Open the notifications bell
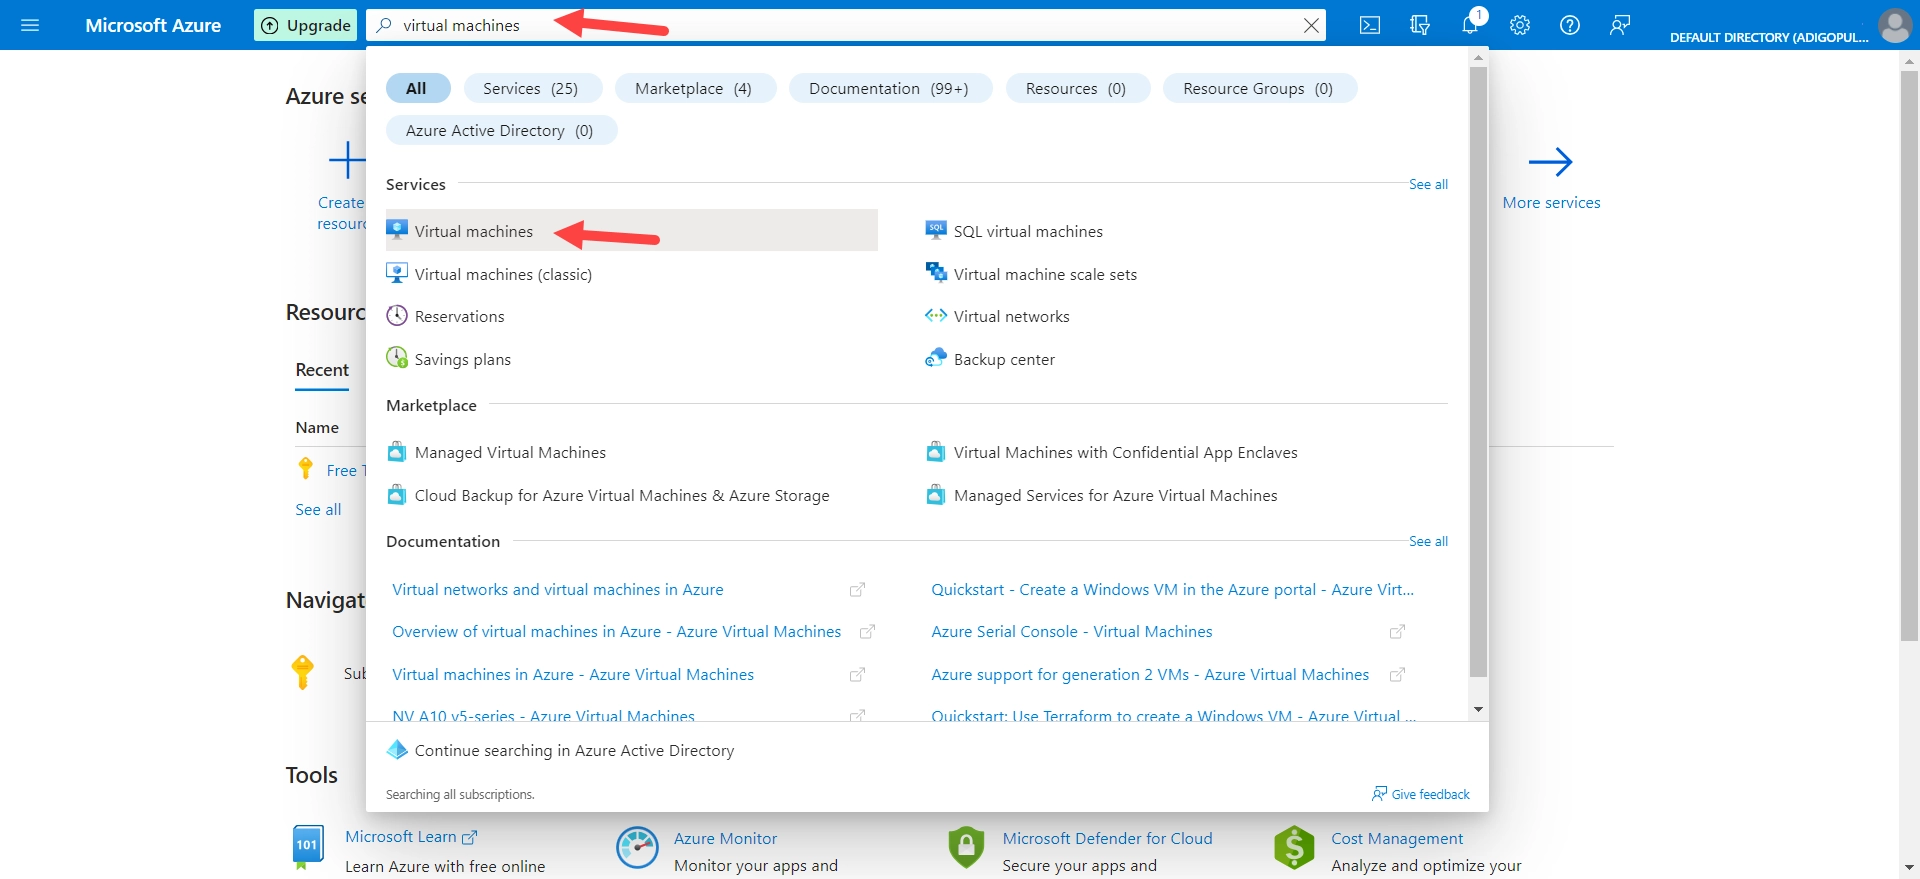1920x879 pixels. coord(1470,25)
